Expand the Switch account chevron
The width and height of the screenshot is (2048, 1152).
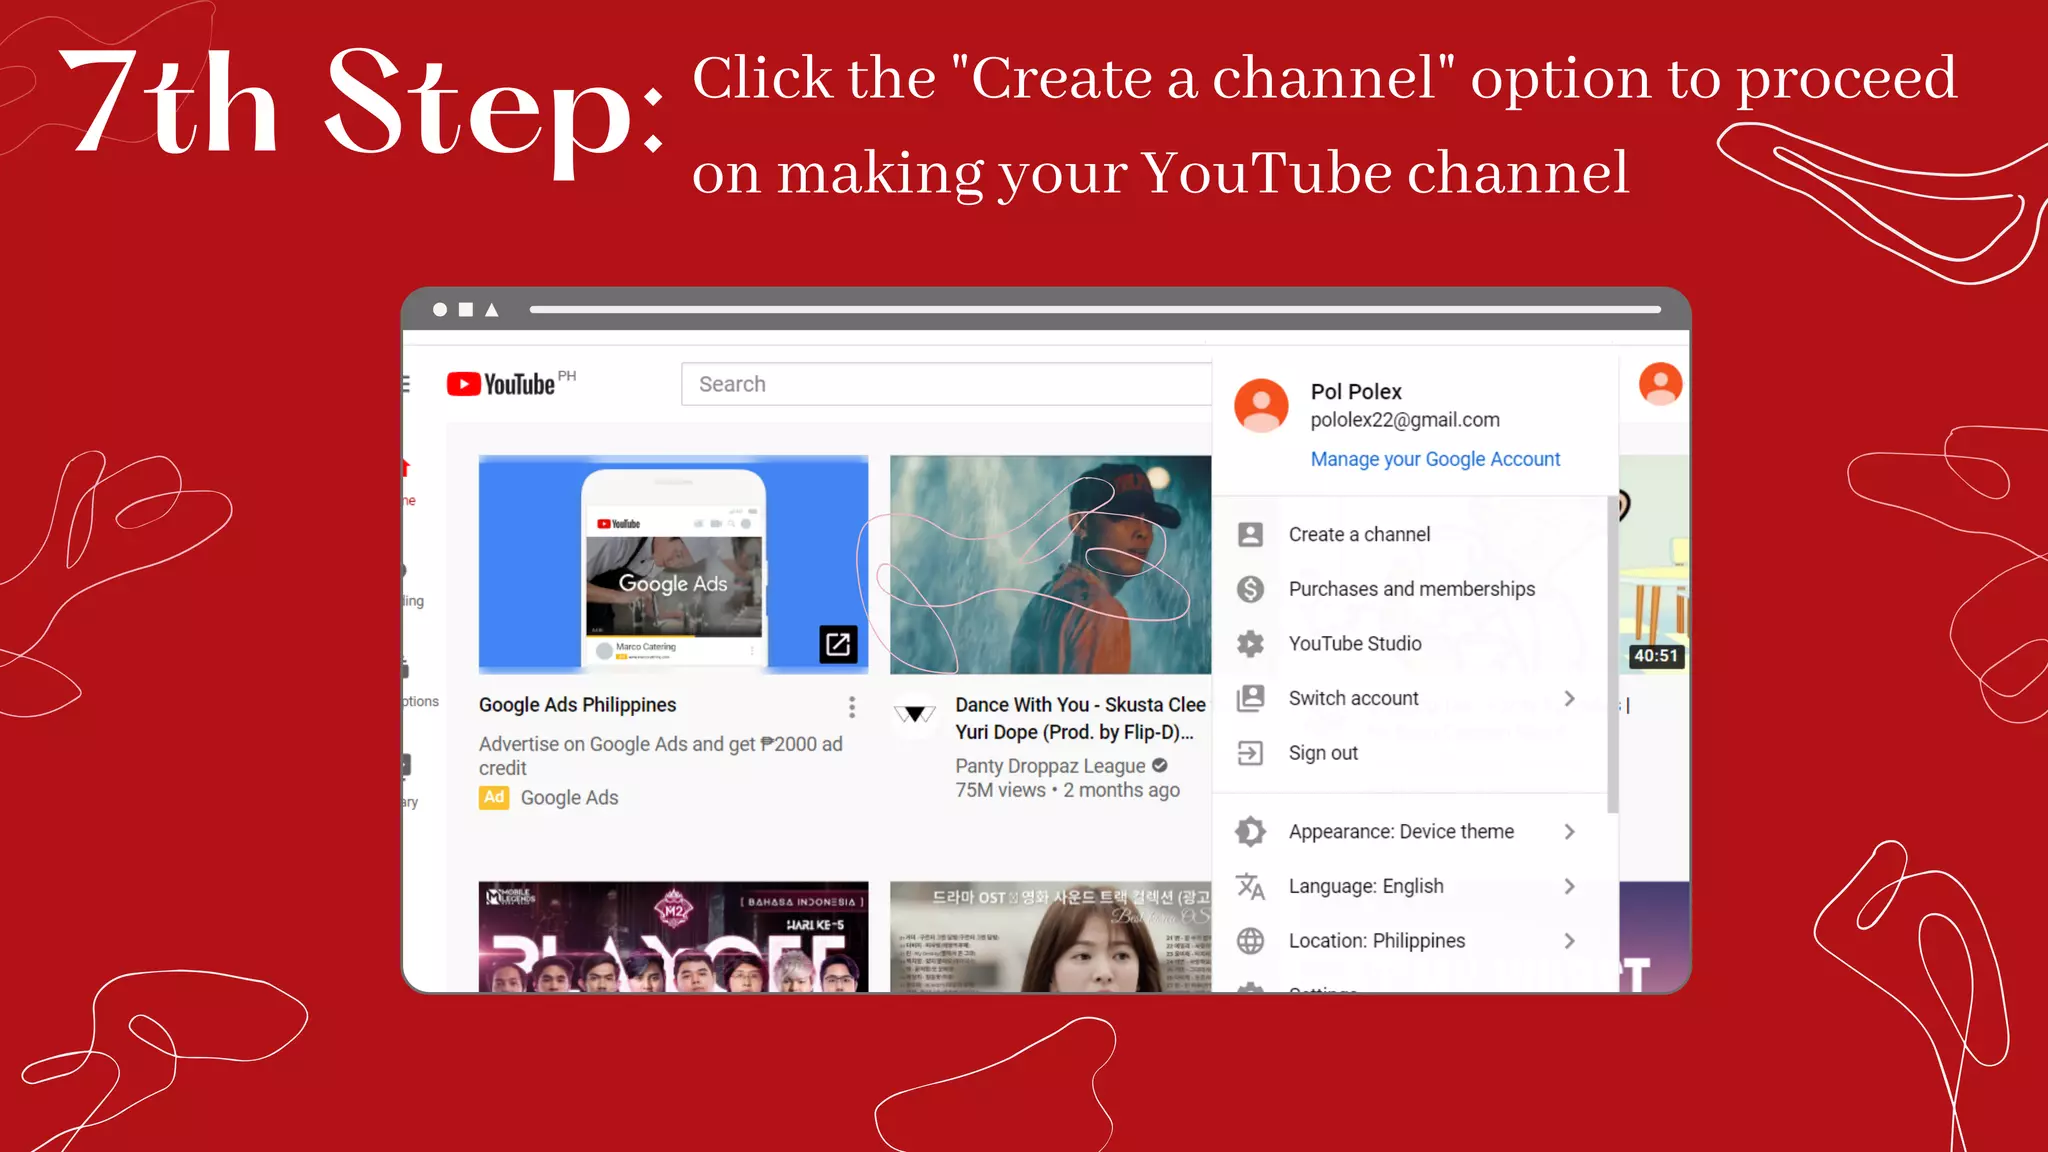(x=1569, y=698)
